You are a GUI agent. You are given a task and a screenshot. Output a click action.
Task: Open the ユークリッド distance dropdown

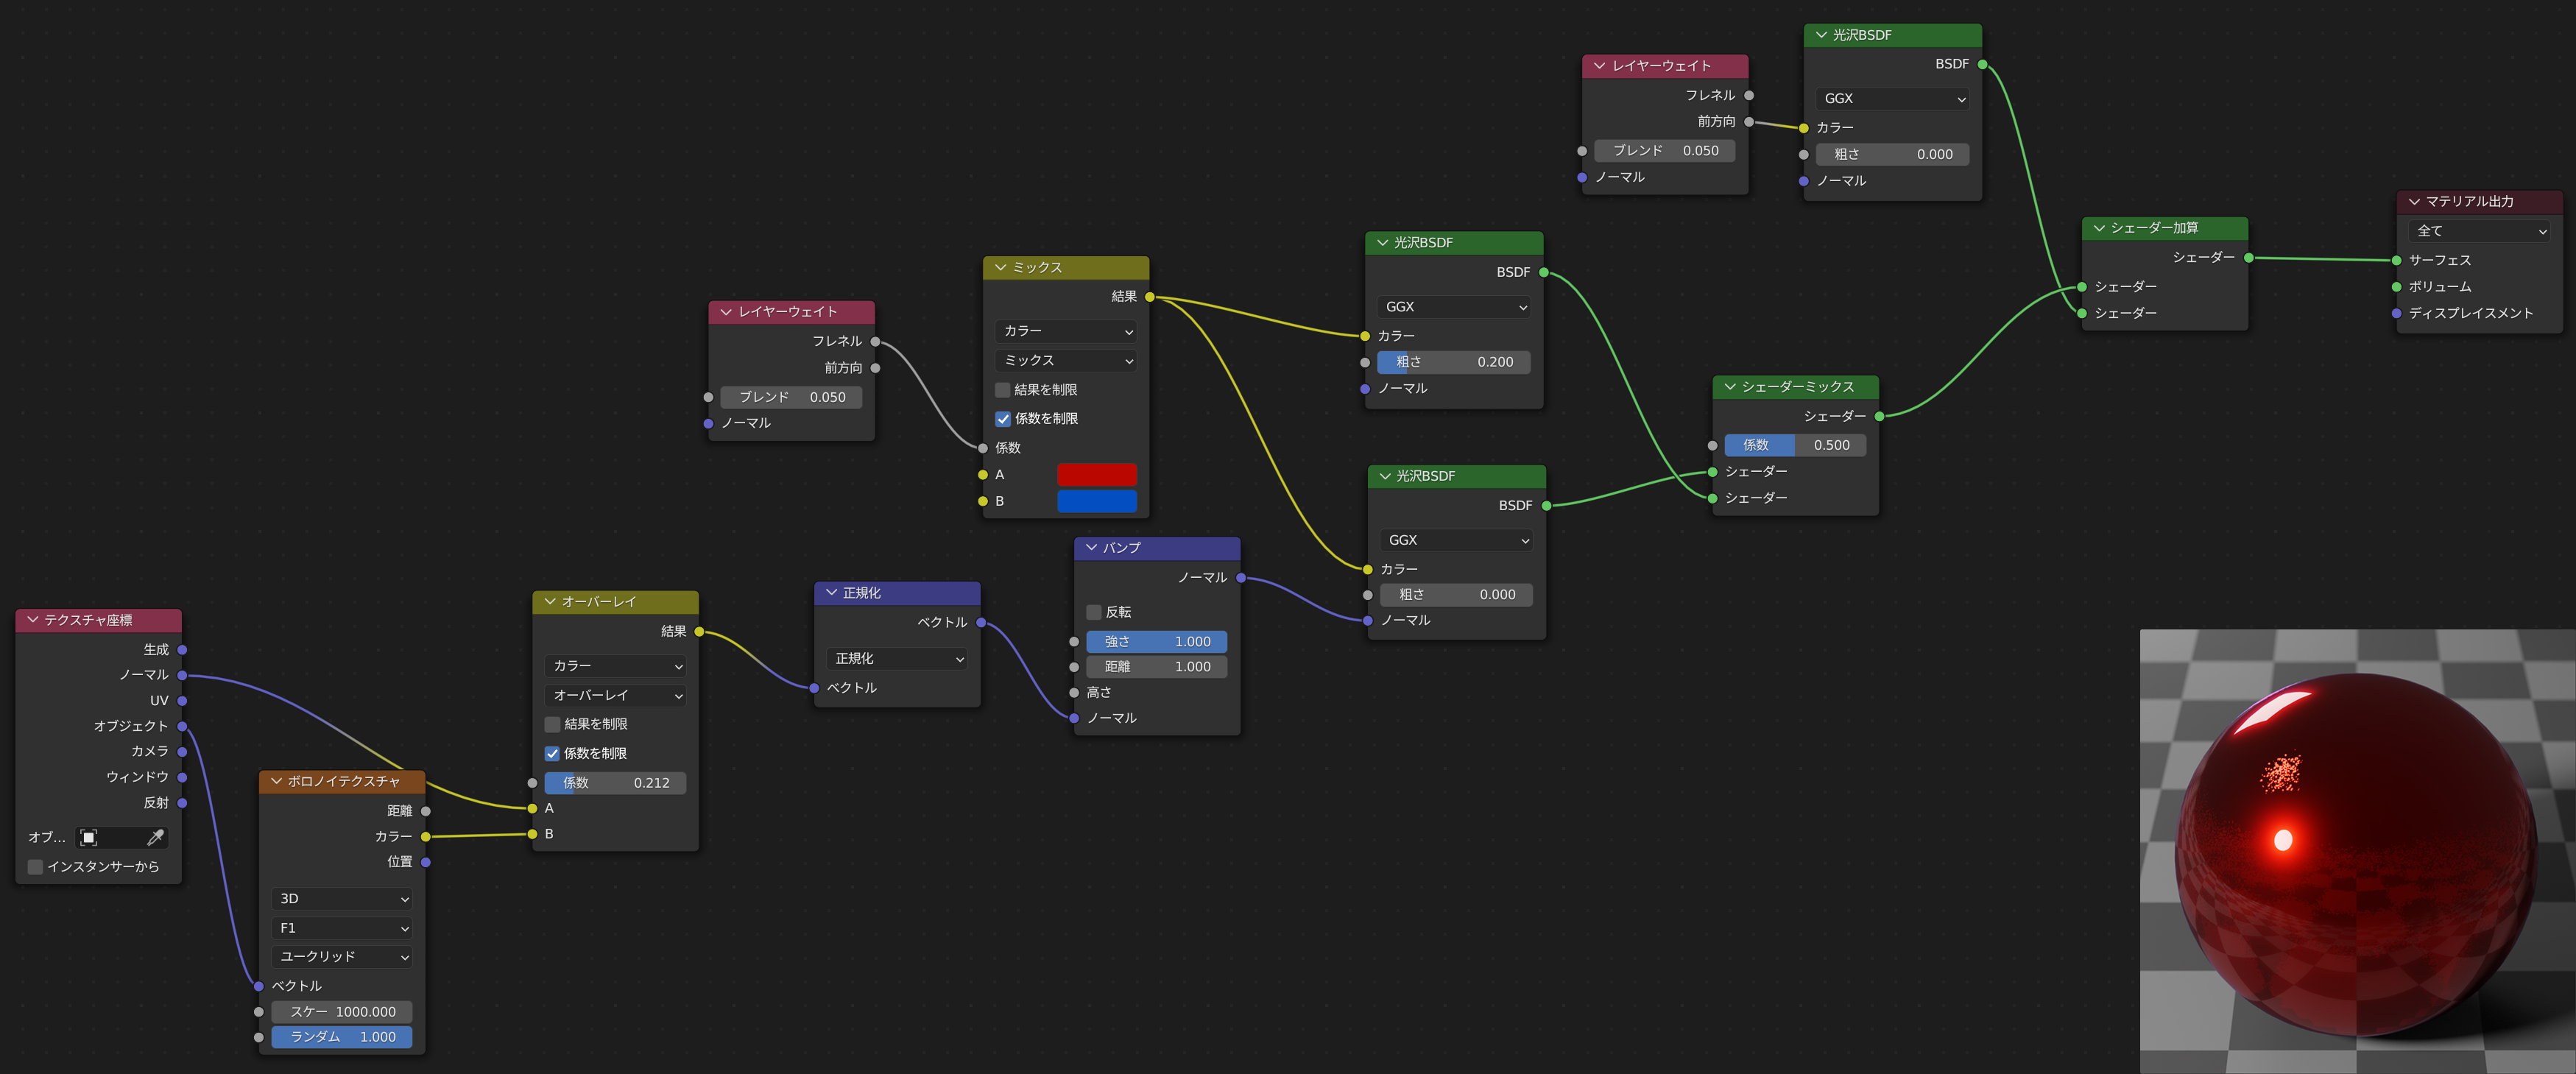(x=342, y=957)
